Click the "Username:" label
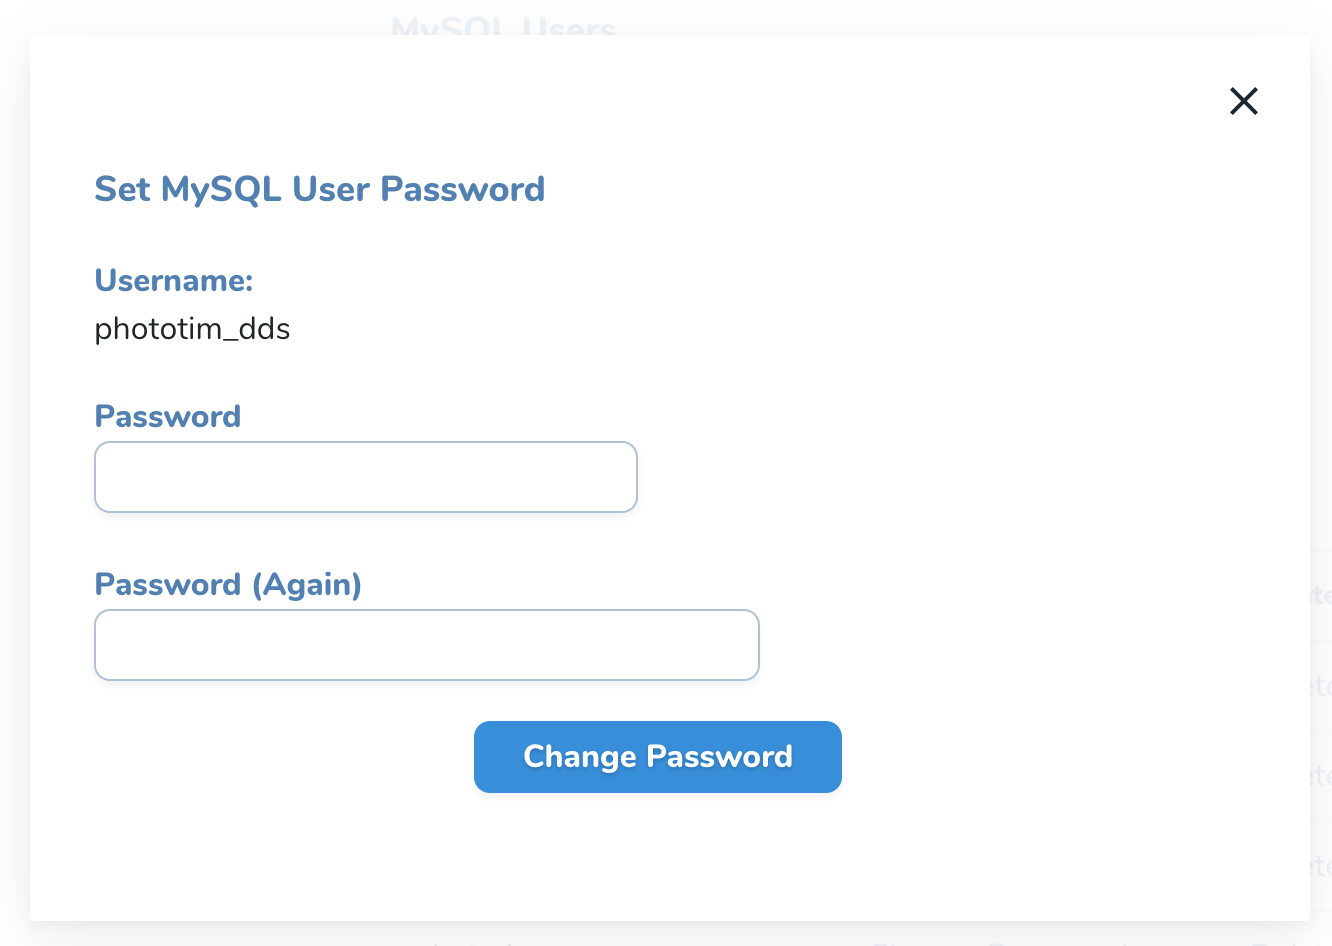The image size is (1332, 946). [x=174, y=281]
